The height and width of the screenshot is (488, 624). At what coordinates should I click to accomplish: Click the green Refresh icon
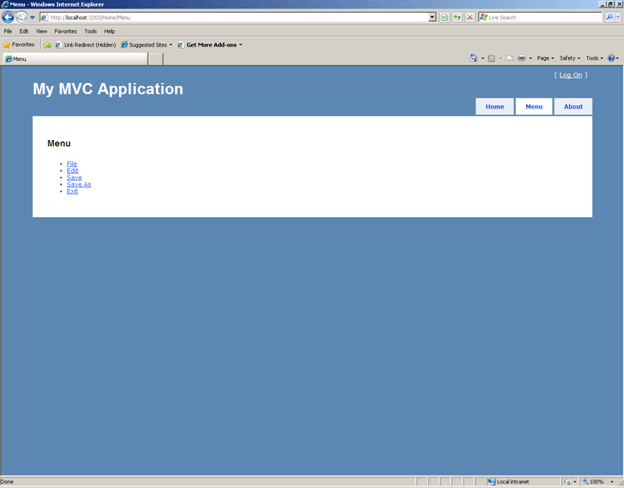[457, 18]
